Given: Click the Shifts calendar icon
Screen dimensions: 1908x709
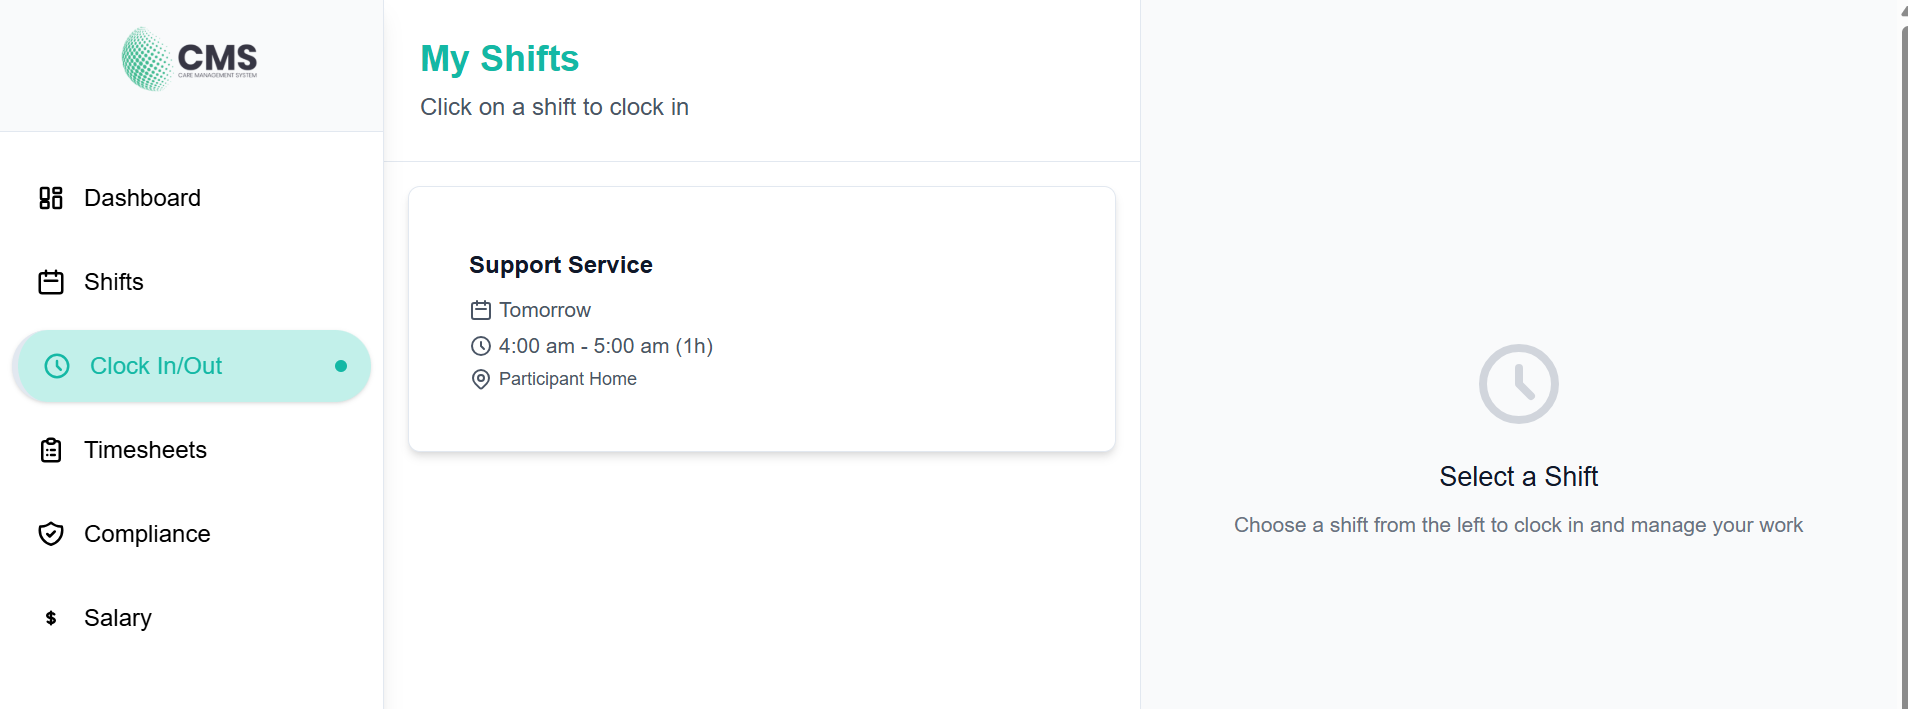Looking at the screenshot, I should click(51, 281).
